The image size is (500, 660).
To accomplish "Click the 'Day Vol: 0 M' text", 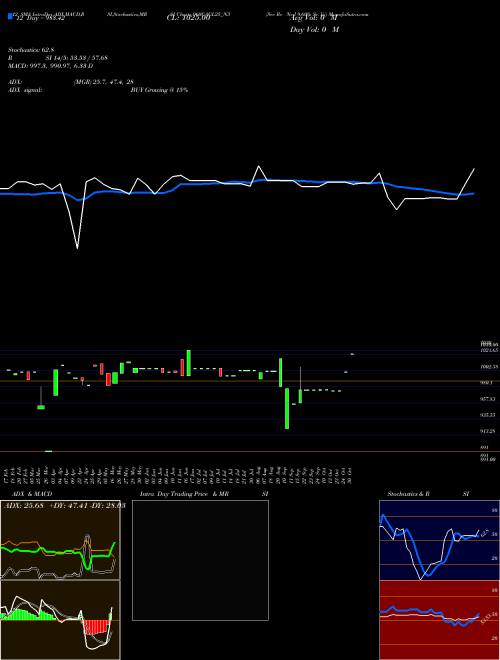I will (314, 30).
